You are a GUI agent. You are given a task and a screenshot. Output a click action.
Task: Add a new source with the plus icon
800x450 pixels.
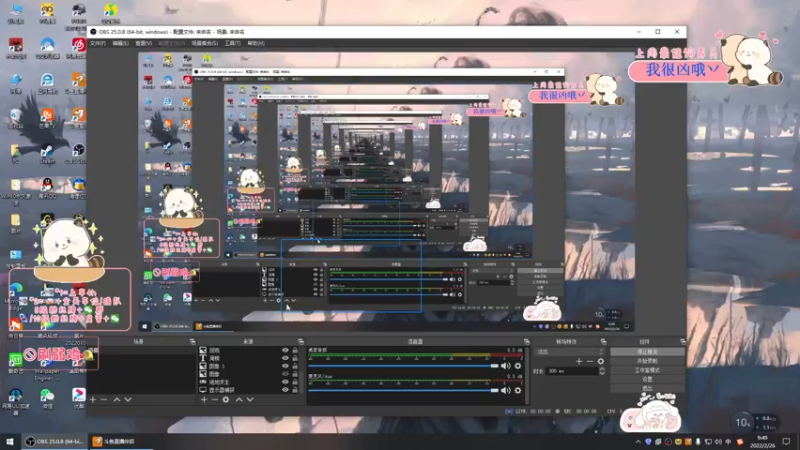[204, 399]
